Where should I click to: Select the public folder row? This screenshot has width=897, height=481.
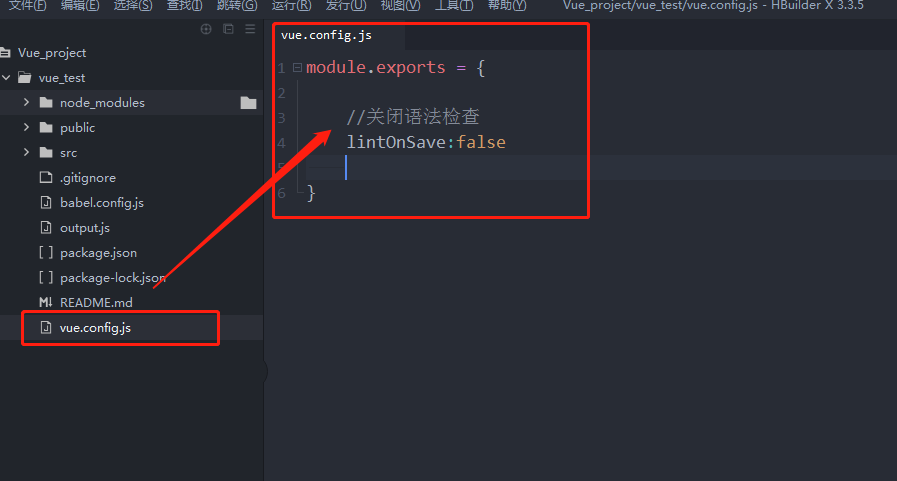[132, 128]
